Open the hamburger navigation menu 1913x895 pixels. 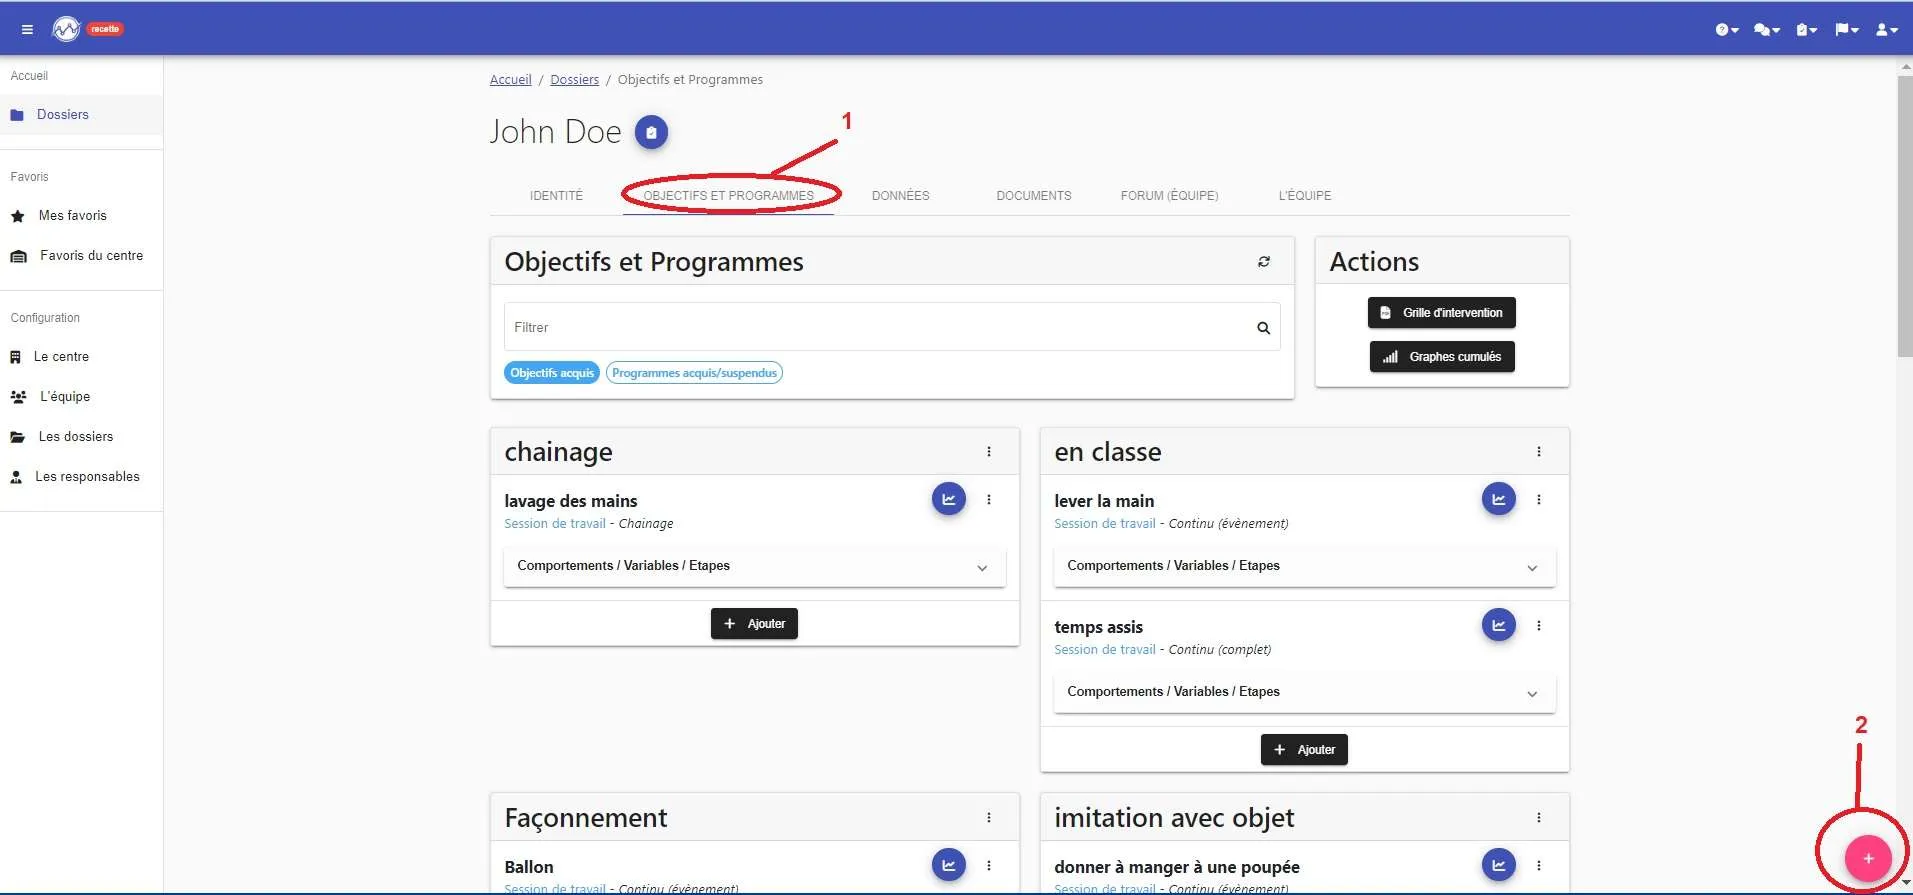[27, 29]
